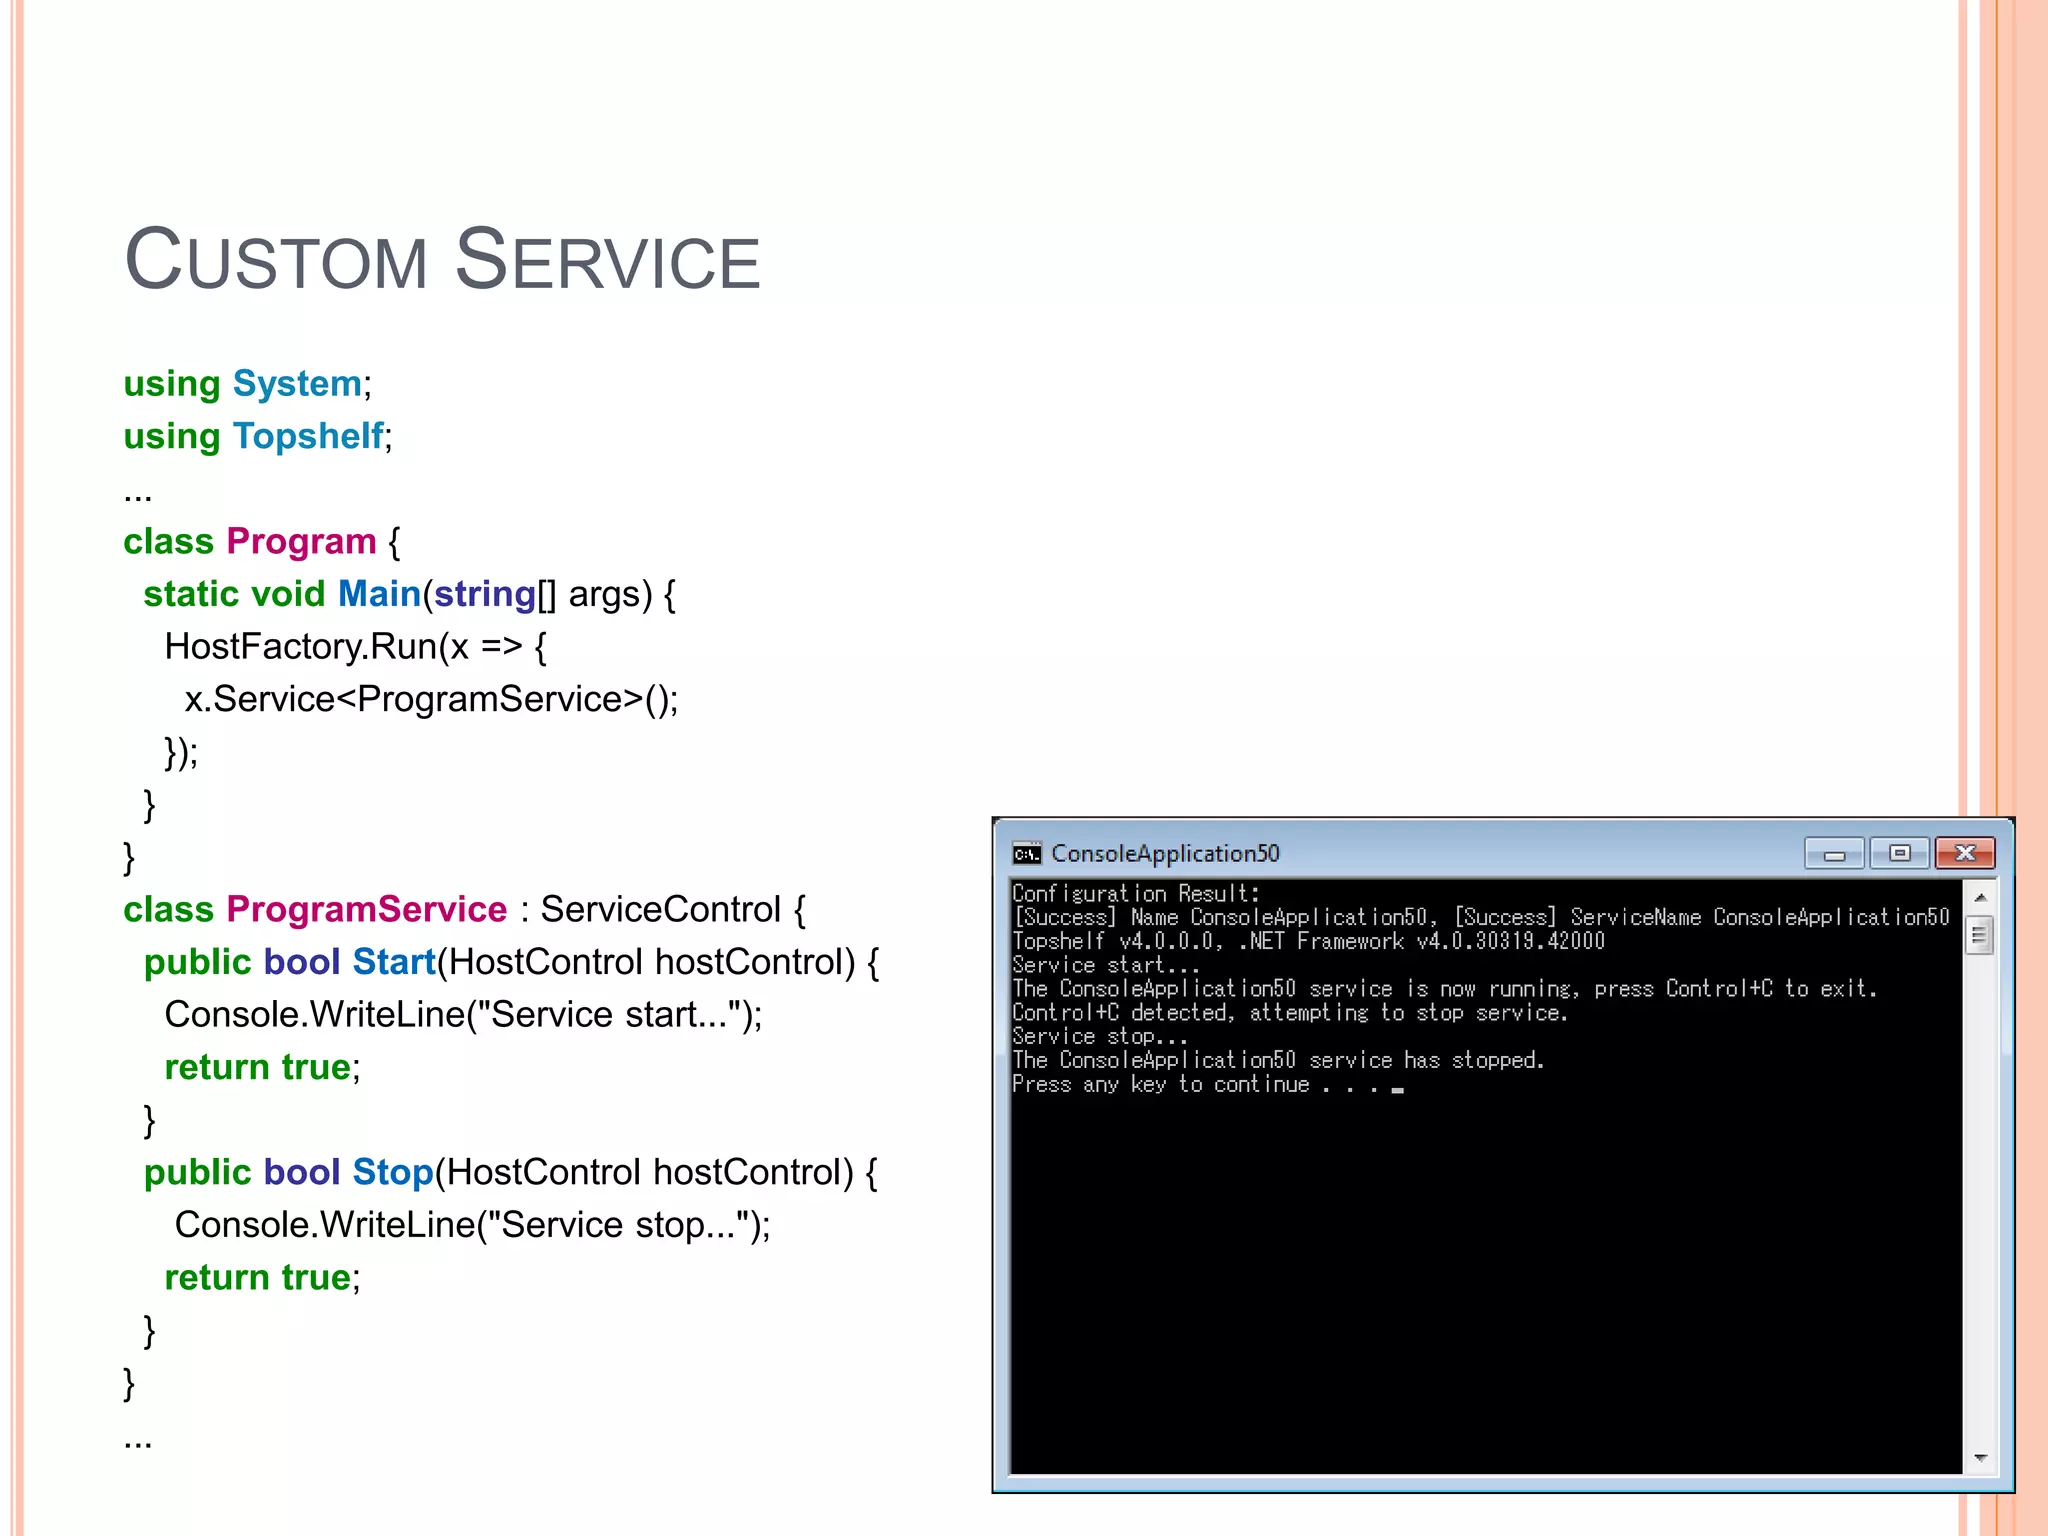Click the 'class ProgramService : ServiceControl' line
The height and width of the screenshot is (1536, 2048).
pos(464,910)
